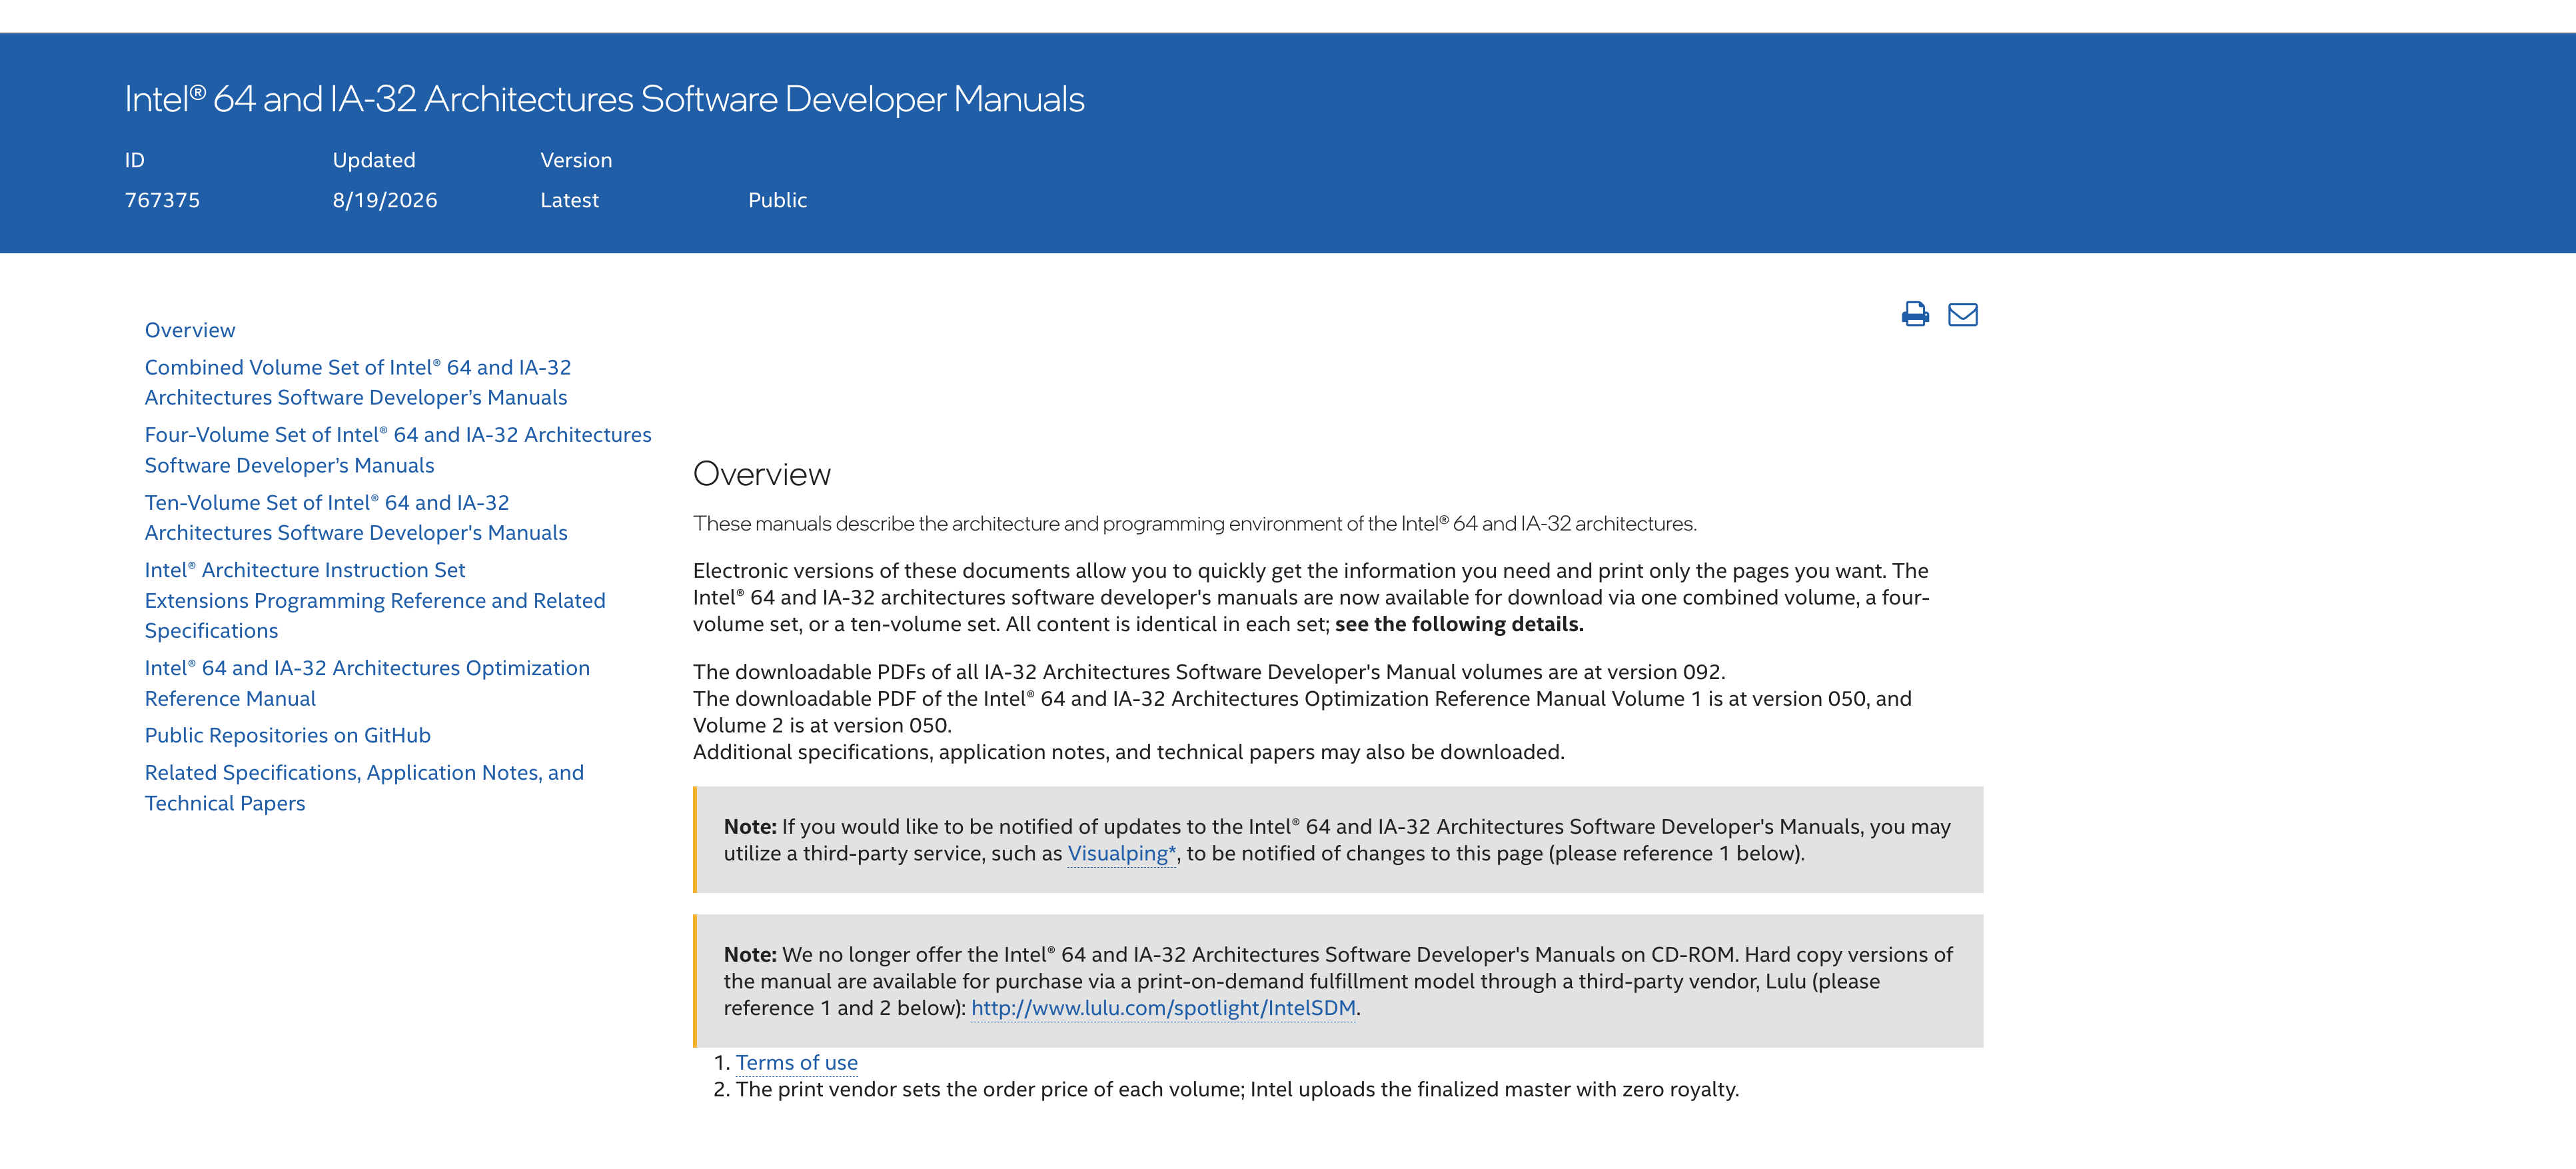Open Instruction Set Extensions Programming Reference link
Screen dimensions: 2576x1169
pos(375,600)
